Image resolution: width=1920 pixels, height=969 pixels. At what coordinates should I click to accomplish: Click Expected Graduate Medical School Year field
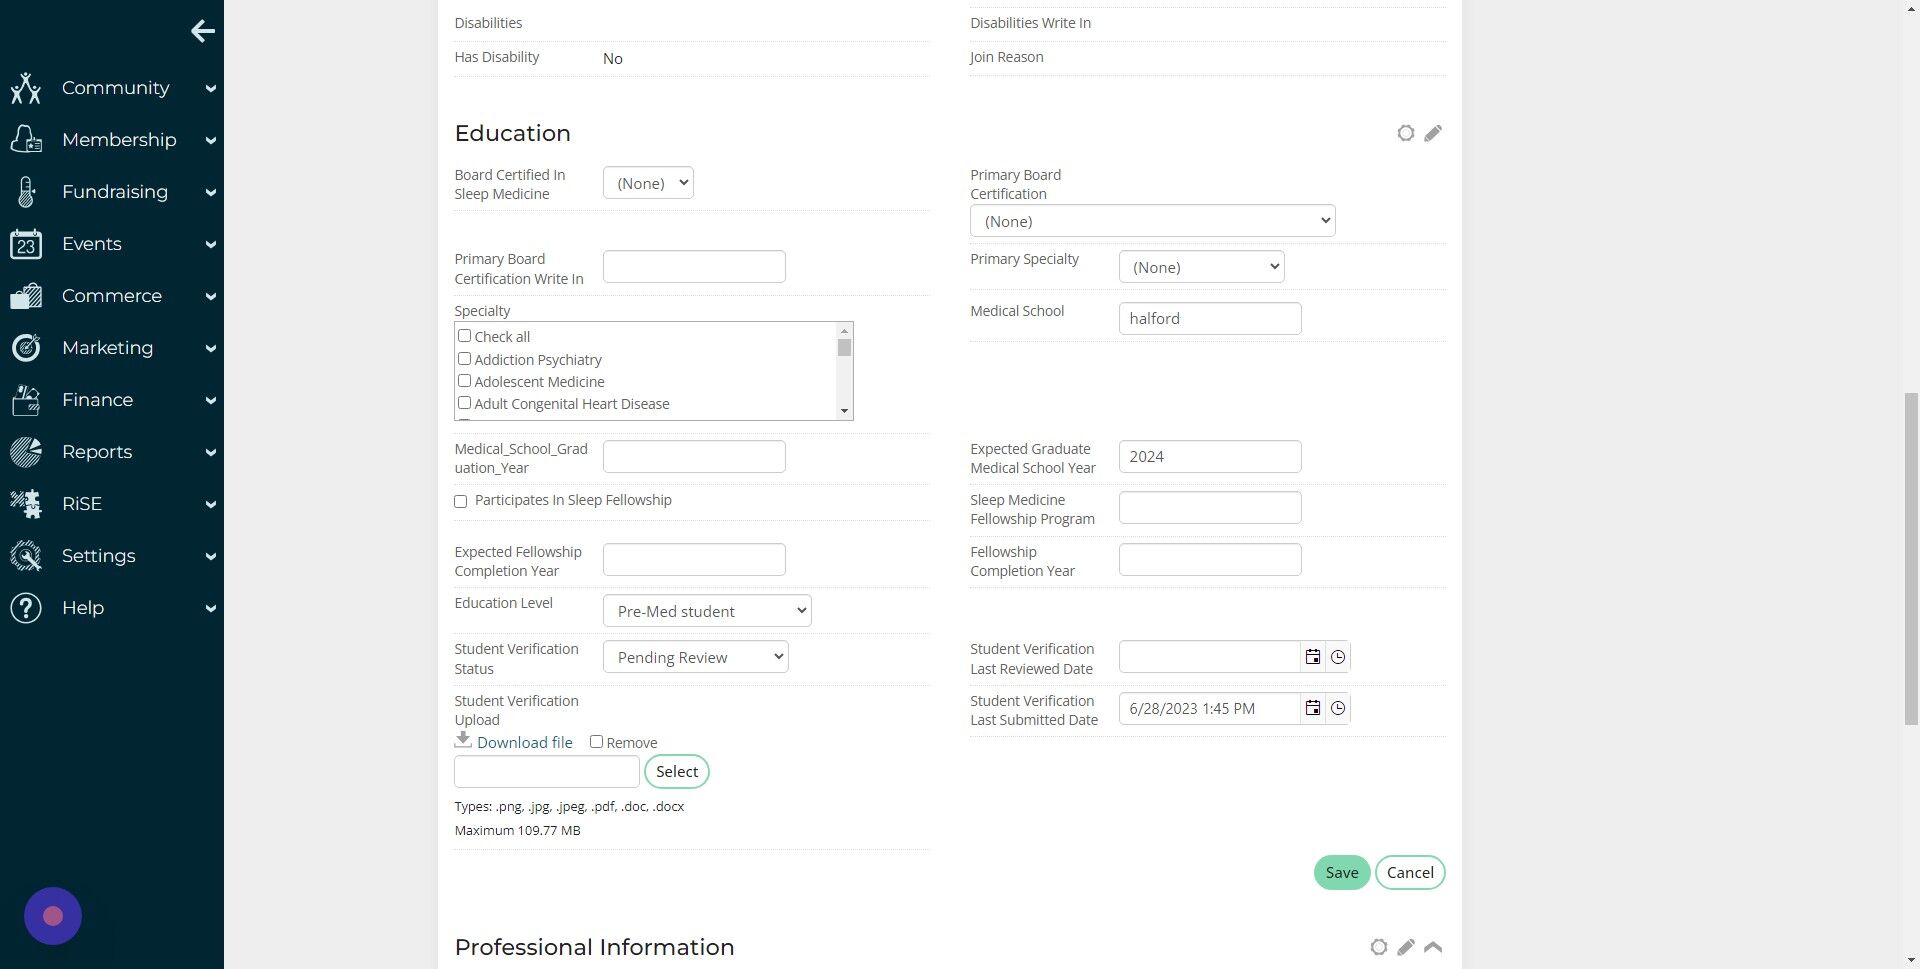[1210, 457]
